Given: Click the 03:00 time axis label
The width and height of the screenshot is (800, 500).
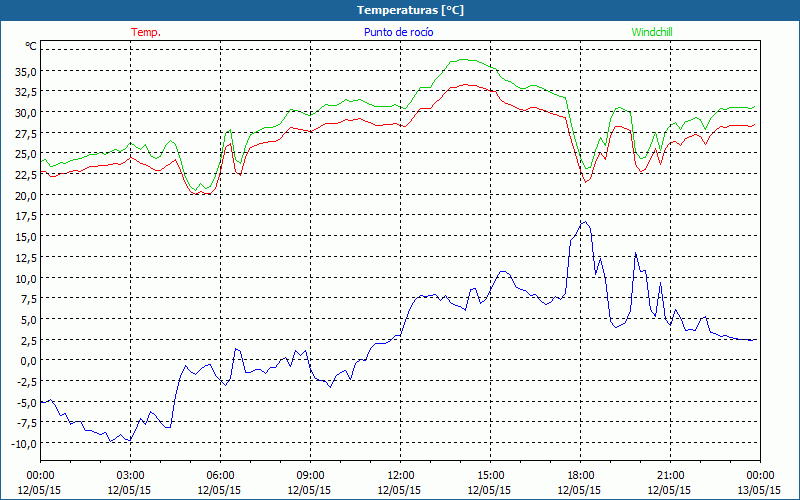Looking at the screenshot, I should [130, 475].
